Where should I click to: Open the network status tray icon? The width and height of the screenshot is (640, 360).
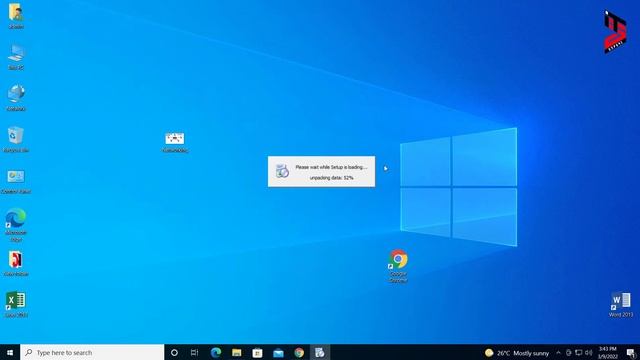(578, 353)
